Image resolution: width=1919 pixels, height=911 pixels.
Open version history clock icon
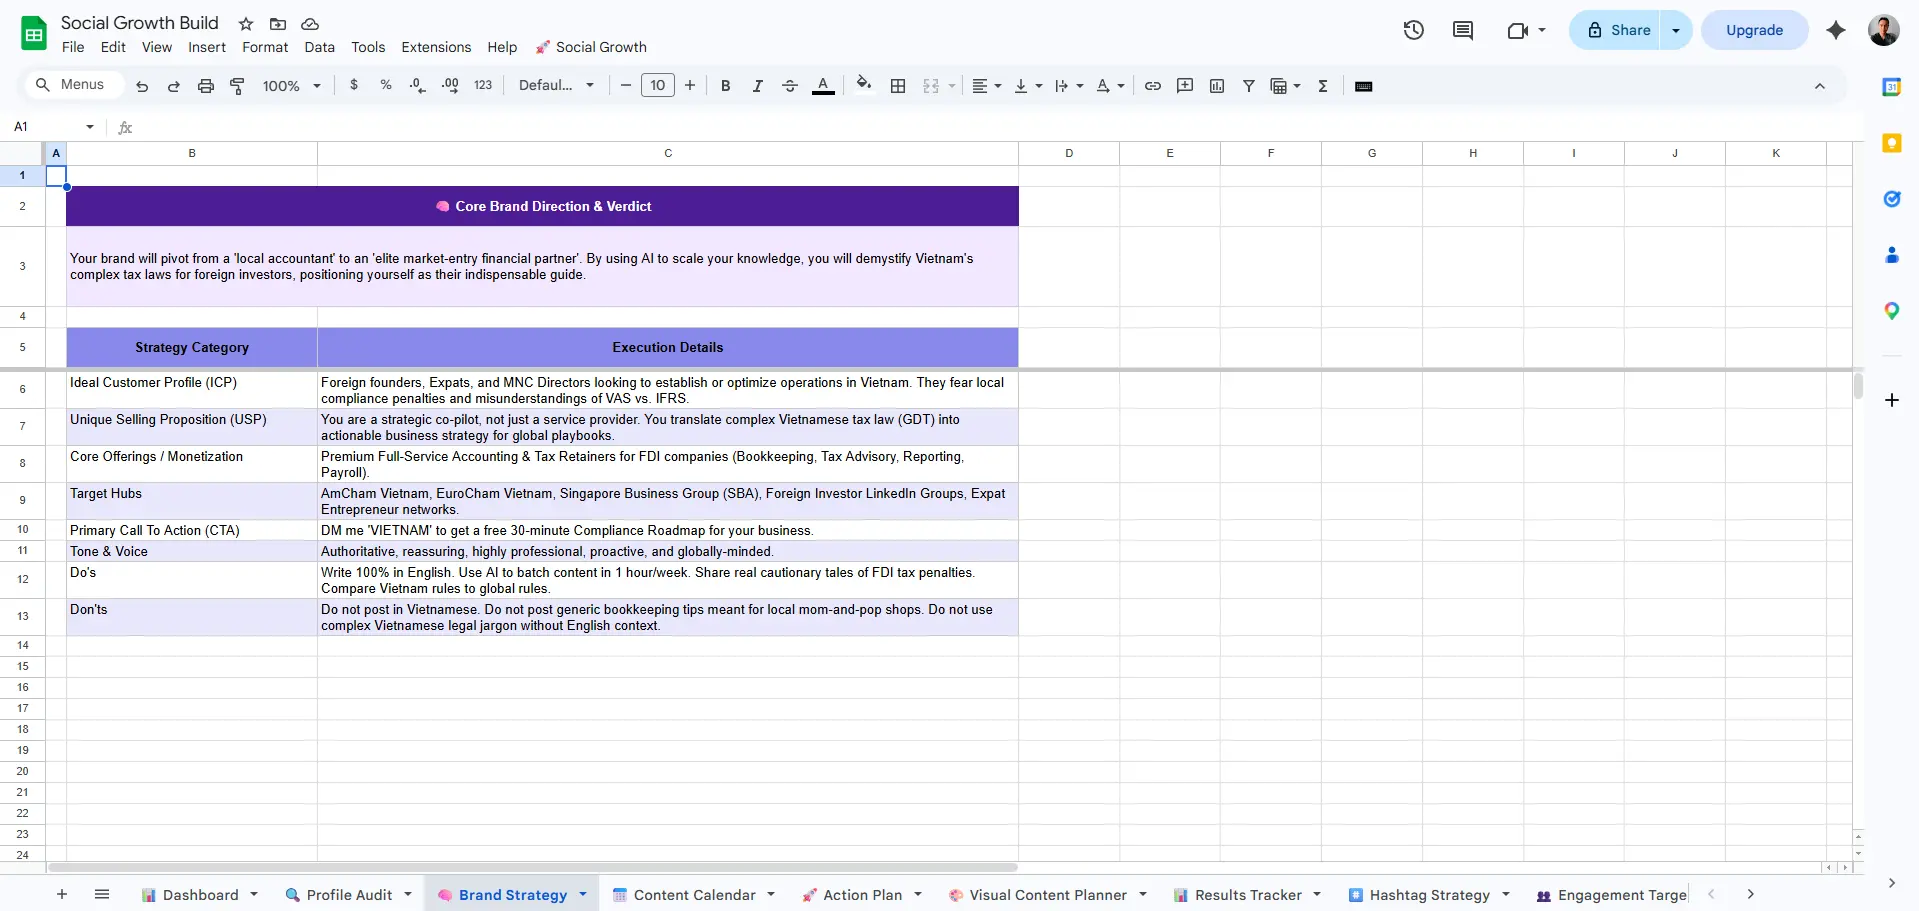click(x=1413, y=30)
